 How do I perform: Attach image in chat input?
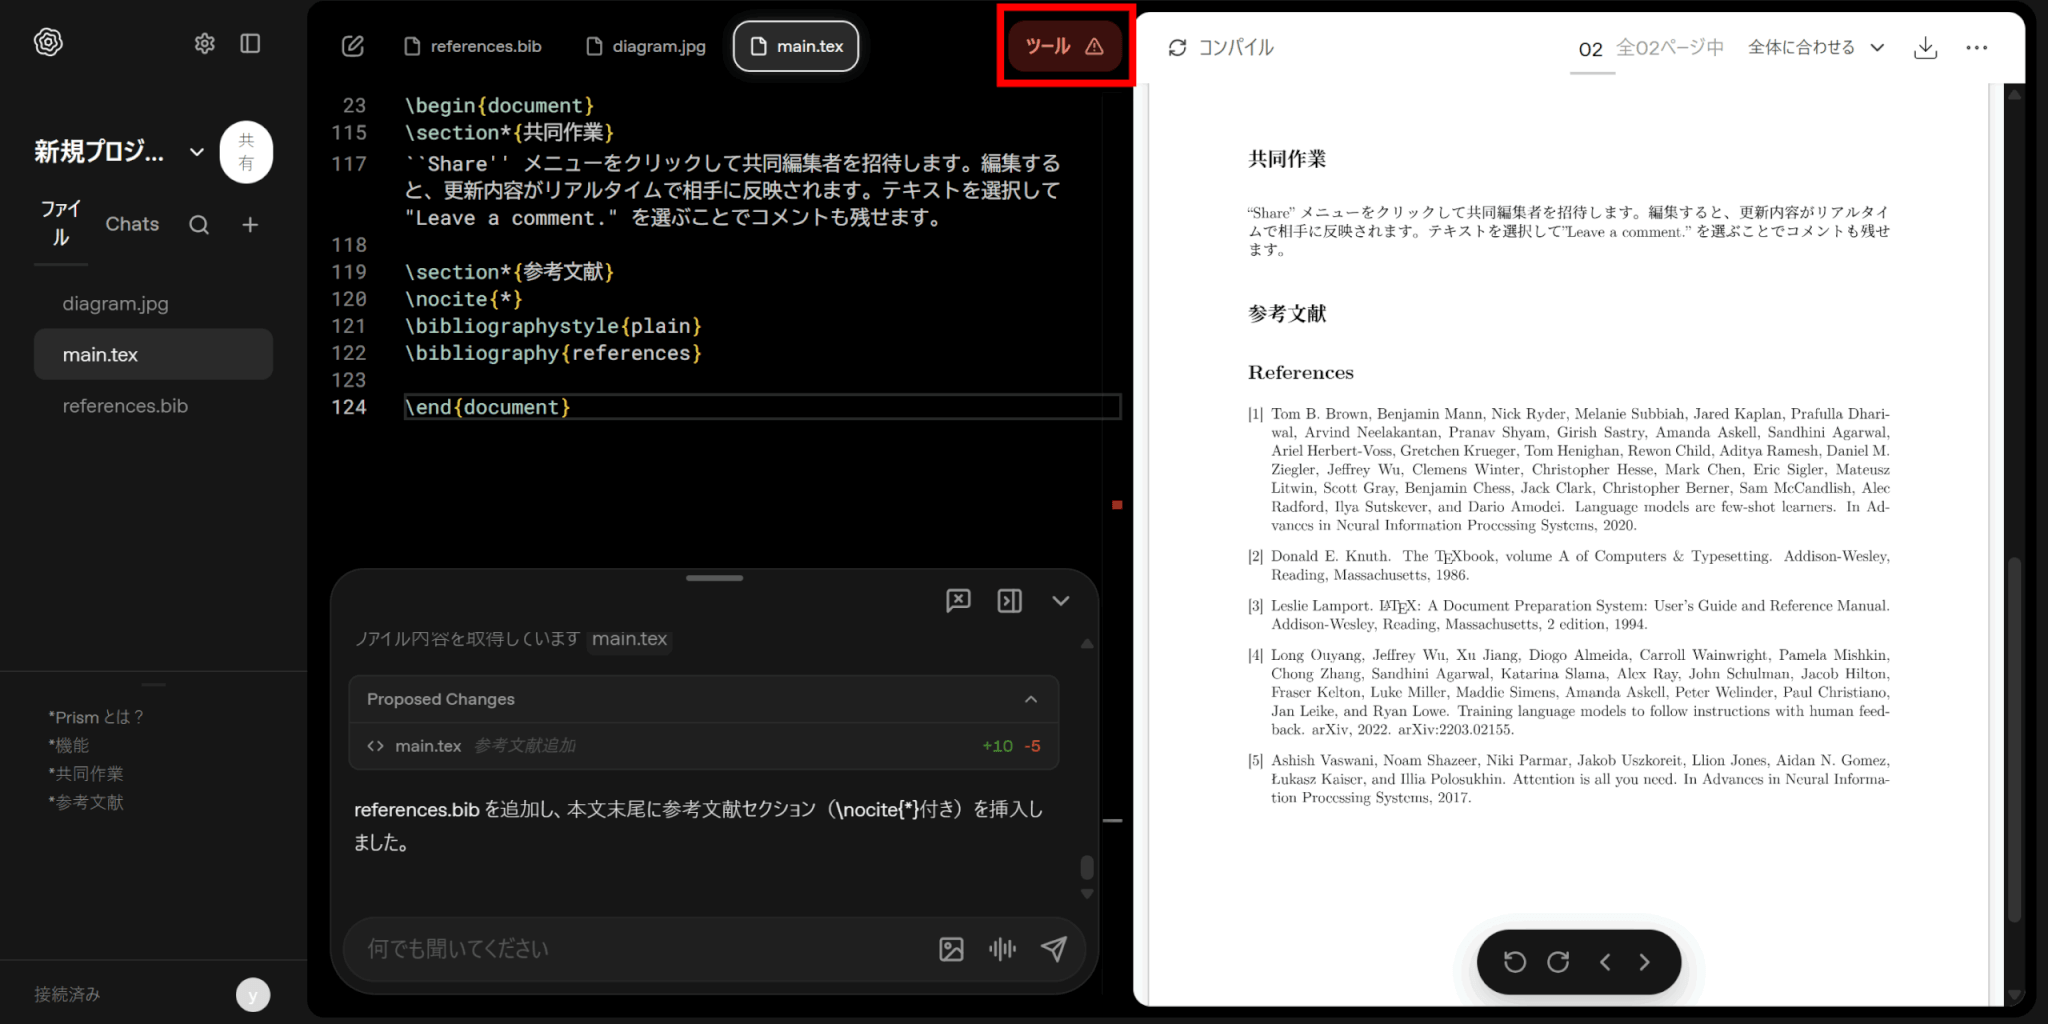coord(951,949)
